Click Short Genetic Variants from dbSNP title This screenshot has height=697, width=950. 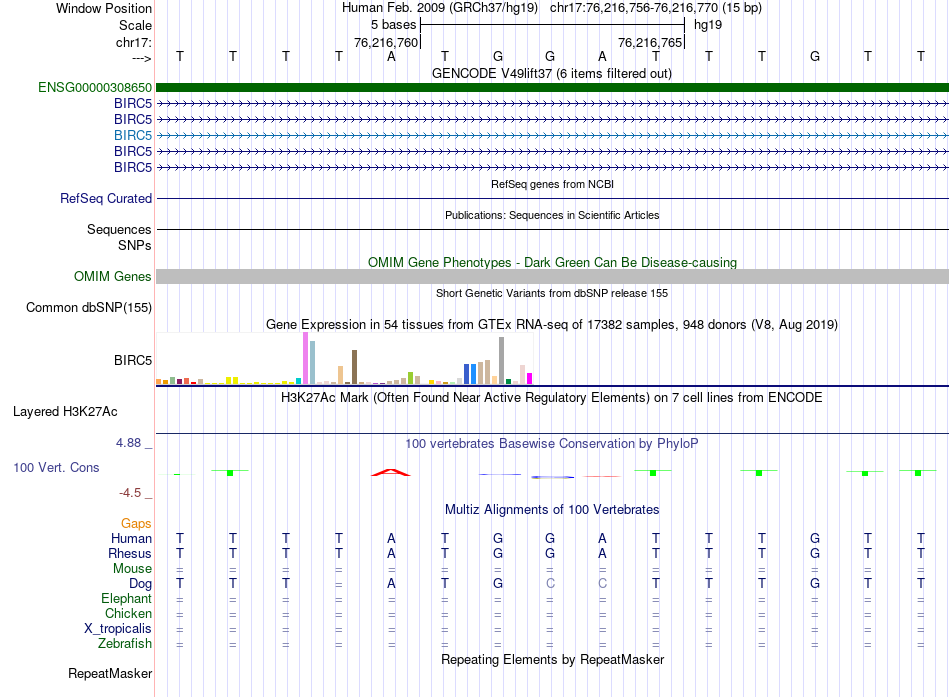point(552,293)
